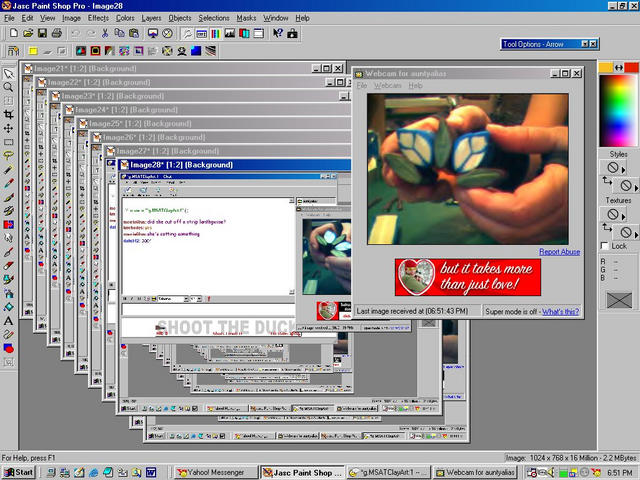The height and width of the screenshot is (480, 640).
Task: Open the Webcam menu in webcam window
Action: 387,85
